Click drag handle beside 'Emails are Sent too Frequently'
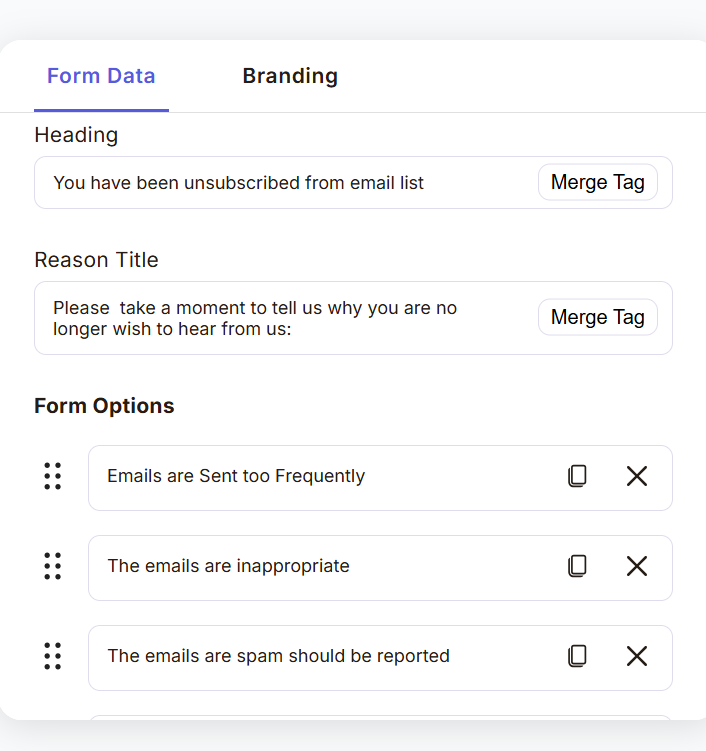The height and width of the screenshot is (751, 706). (53, 476)
